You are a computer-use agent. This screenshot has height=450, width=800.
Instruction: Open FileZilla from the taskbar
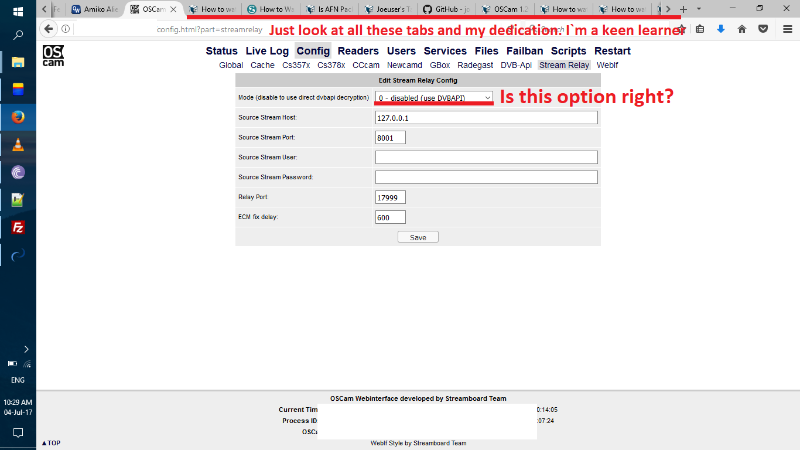click(18, 227)
